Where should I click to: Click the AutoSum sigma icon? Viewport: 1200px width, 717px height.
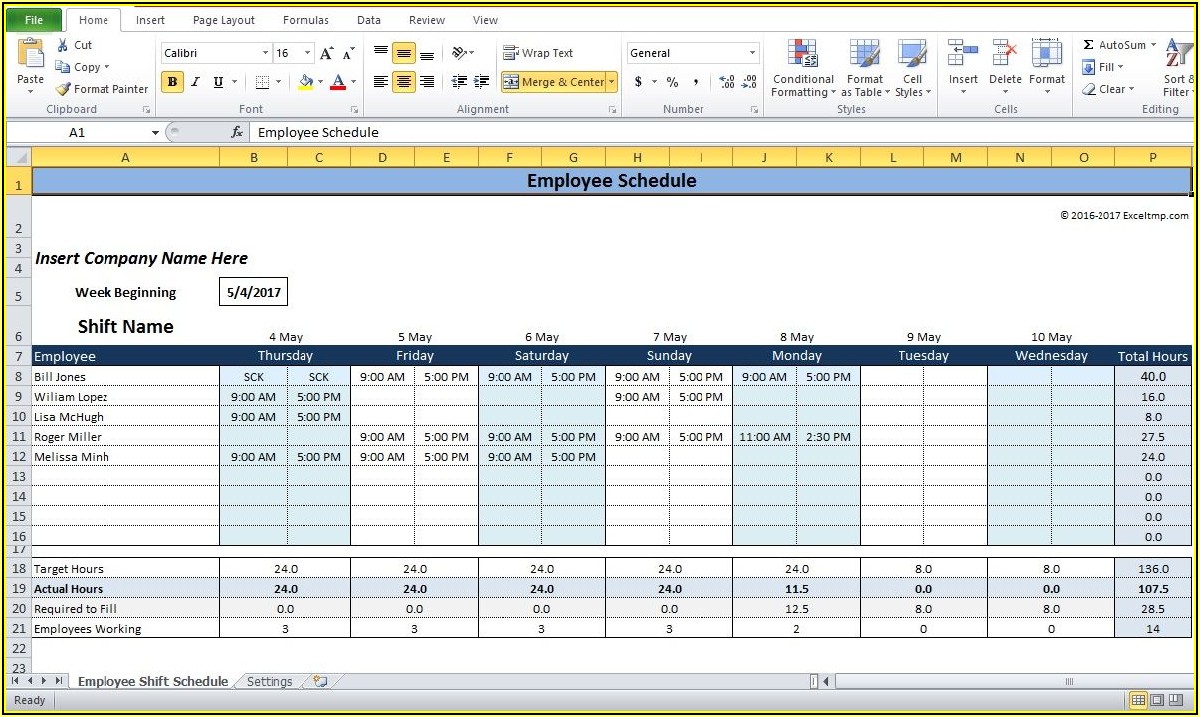[1089, 45]
